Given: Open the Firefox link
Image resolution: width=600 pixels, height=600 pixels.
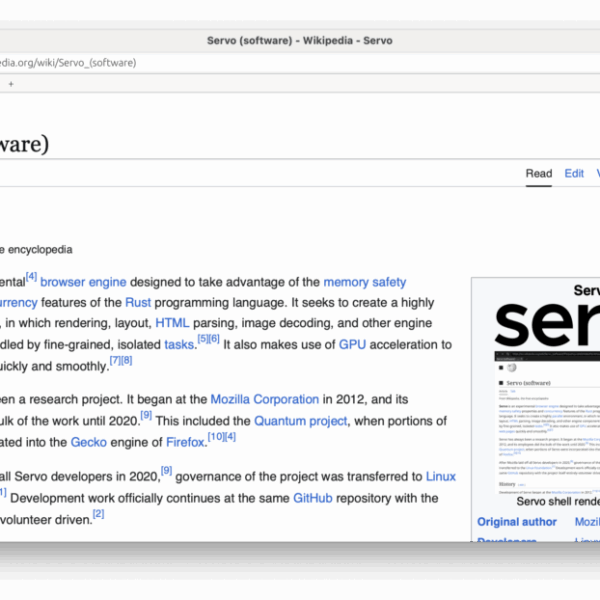Looking at the screenshot, I should tap(185, 442).
